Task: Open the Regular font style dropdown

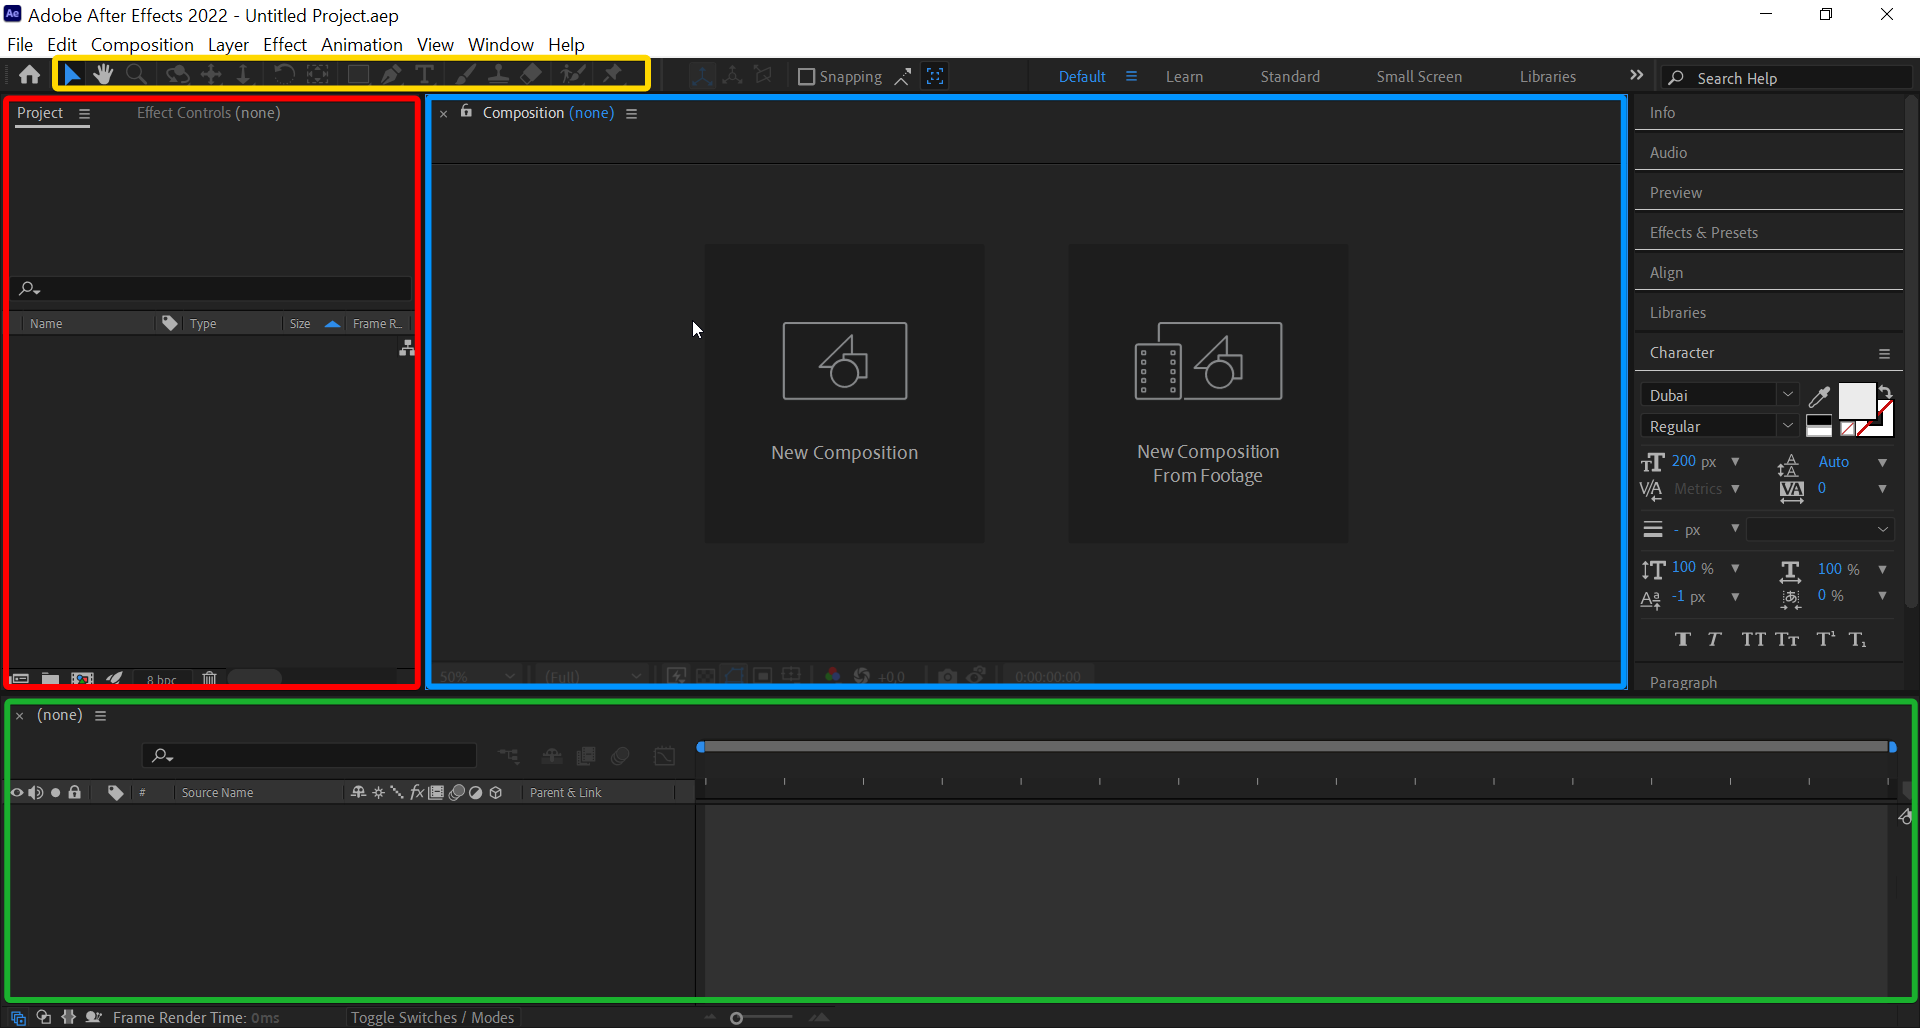Action: pyautogui.click(x=1787, y=426)
